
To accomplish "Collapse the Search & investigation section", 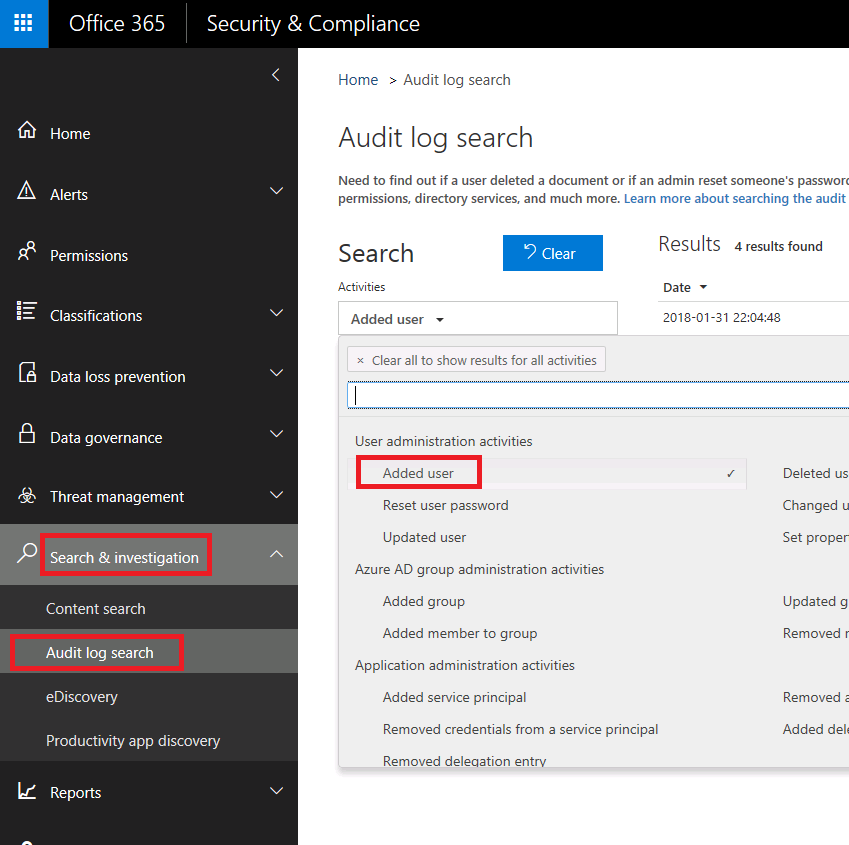I will (x=277, y=555).
